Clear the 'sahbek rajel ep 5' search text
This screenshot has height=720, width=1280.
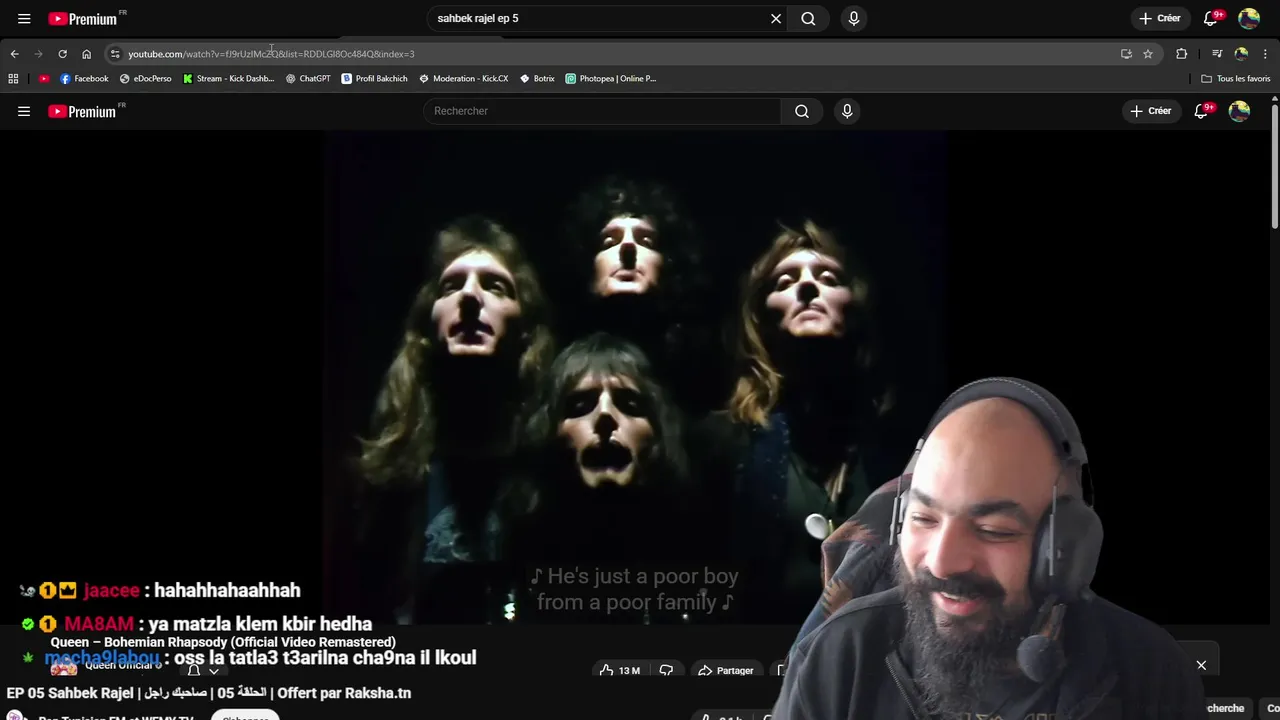775,18
